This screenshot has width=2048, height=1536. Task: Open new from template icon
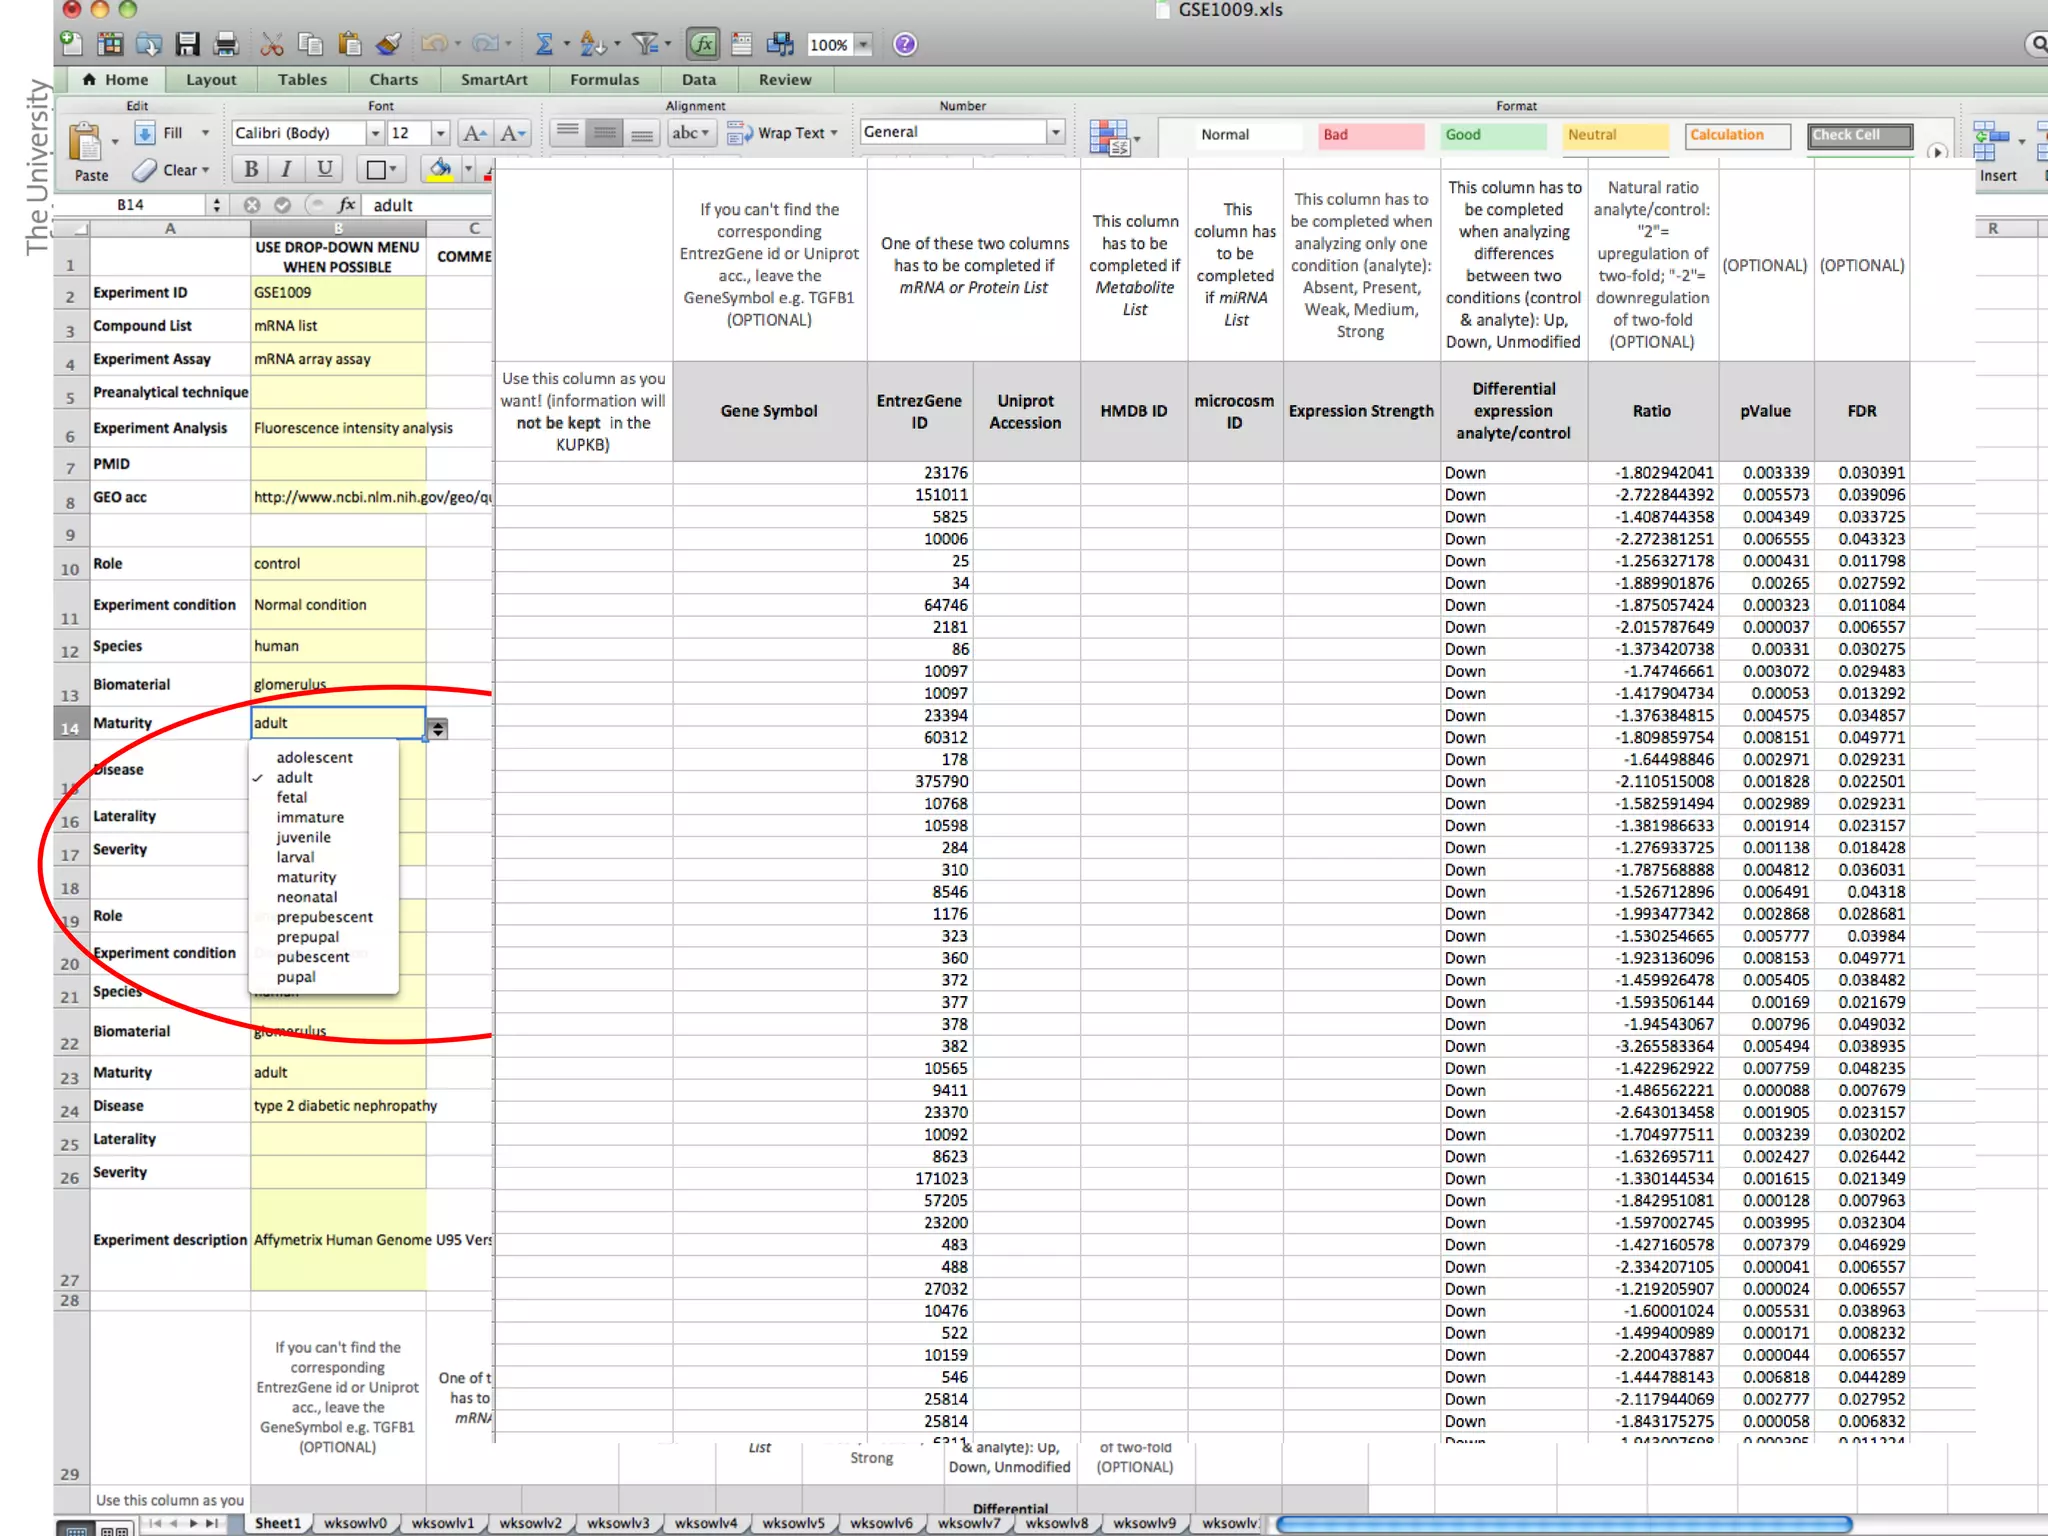tap(110, 44)
